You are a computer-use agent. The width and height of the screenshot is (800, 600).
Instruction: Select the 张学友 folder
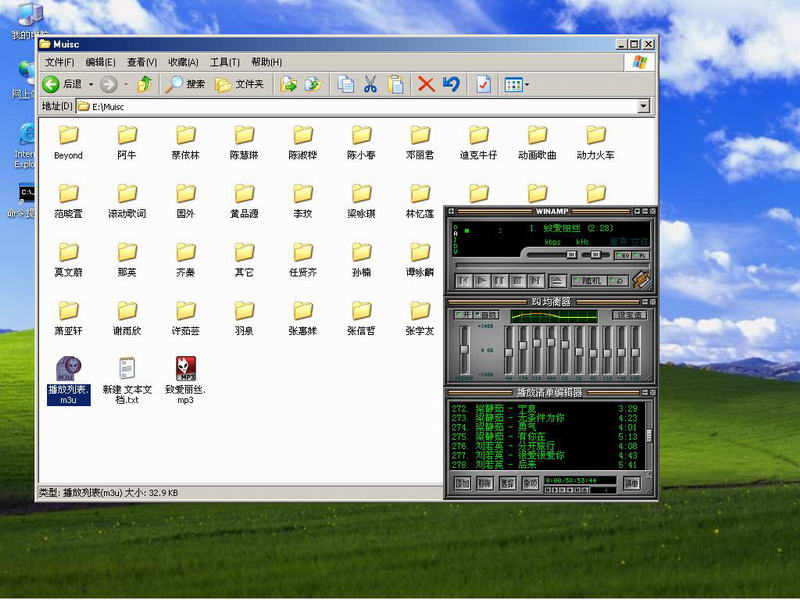click(x=420, y=318)
